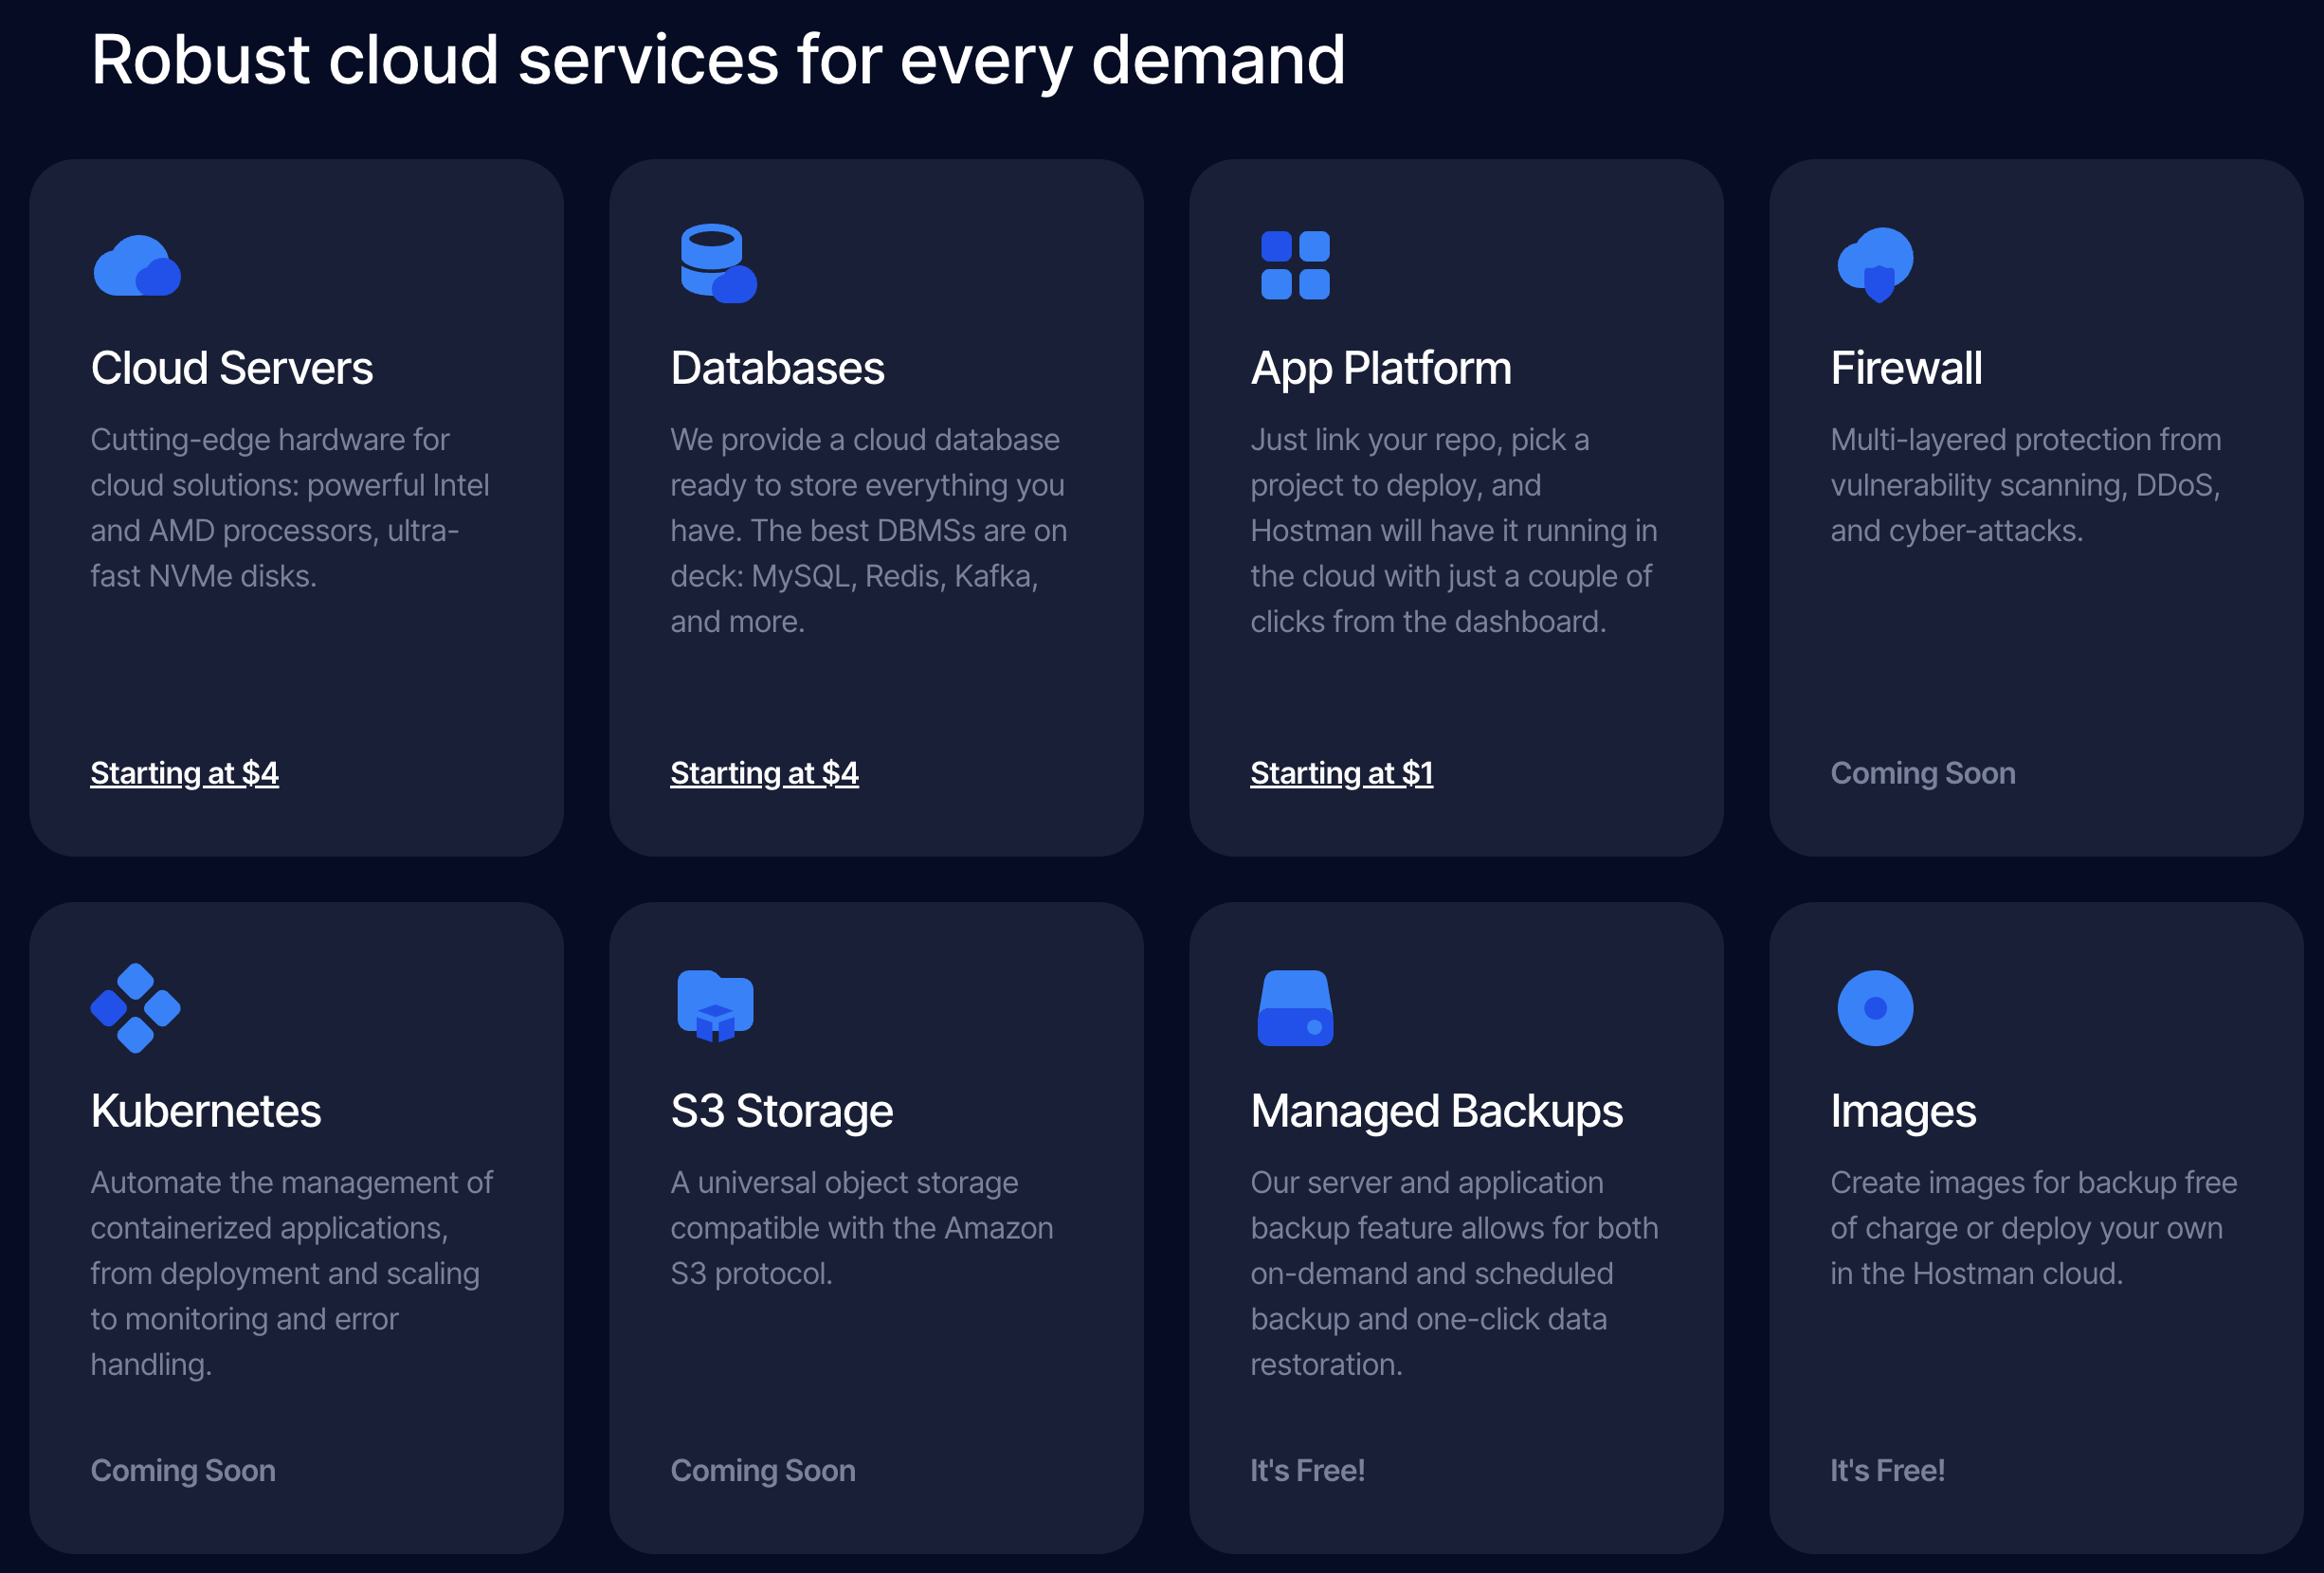Open Cloud Servers "Starting at $4" link
Screen dimensions: 2324x1573
click(x=184, y=773)
